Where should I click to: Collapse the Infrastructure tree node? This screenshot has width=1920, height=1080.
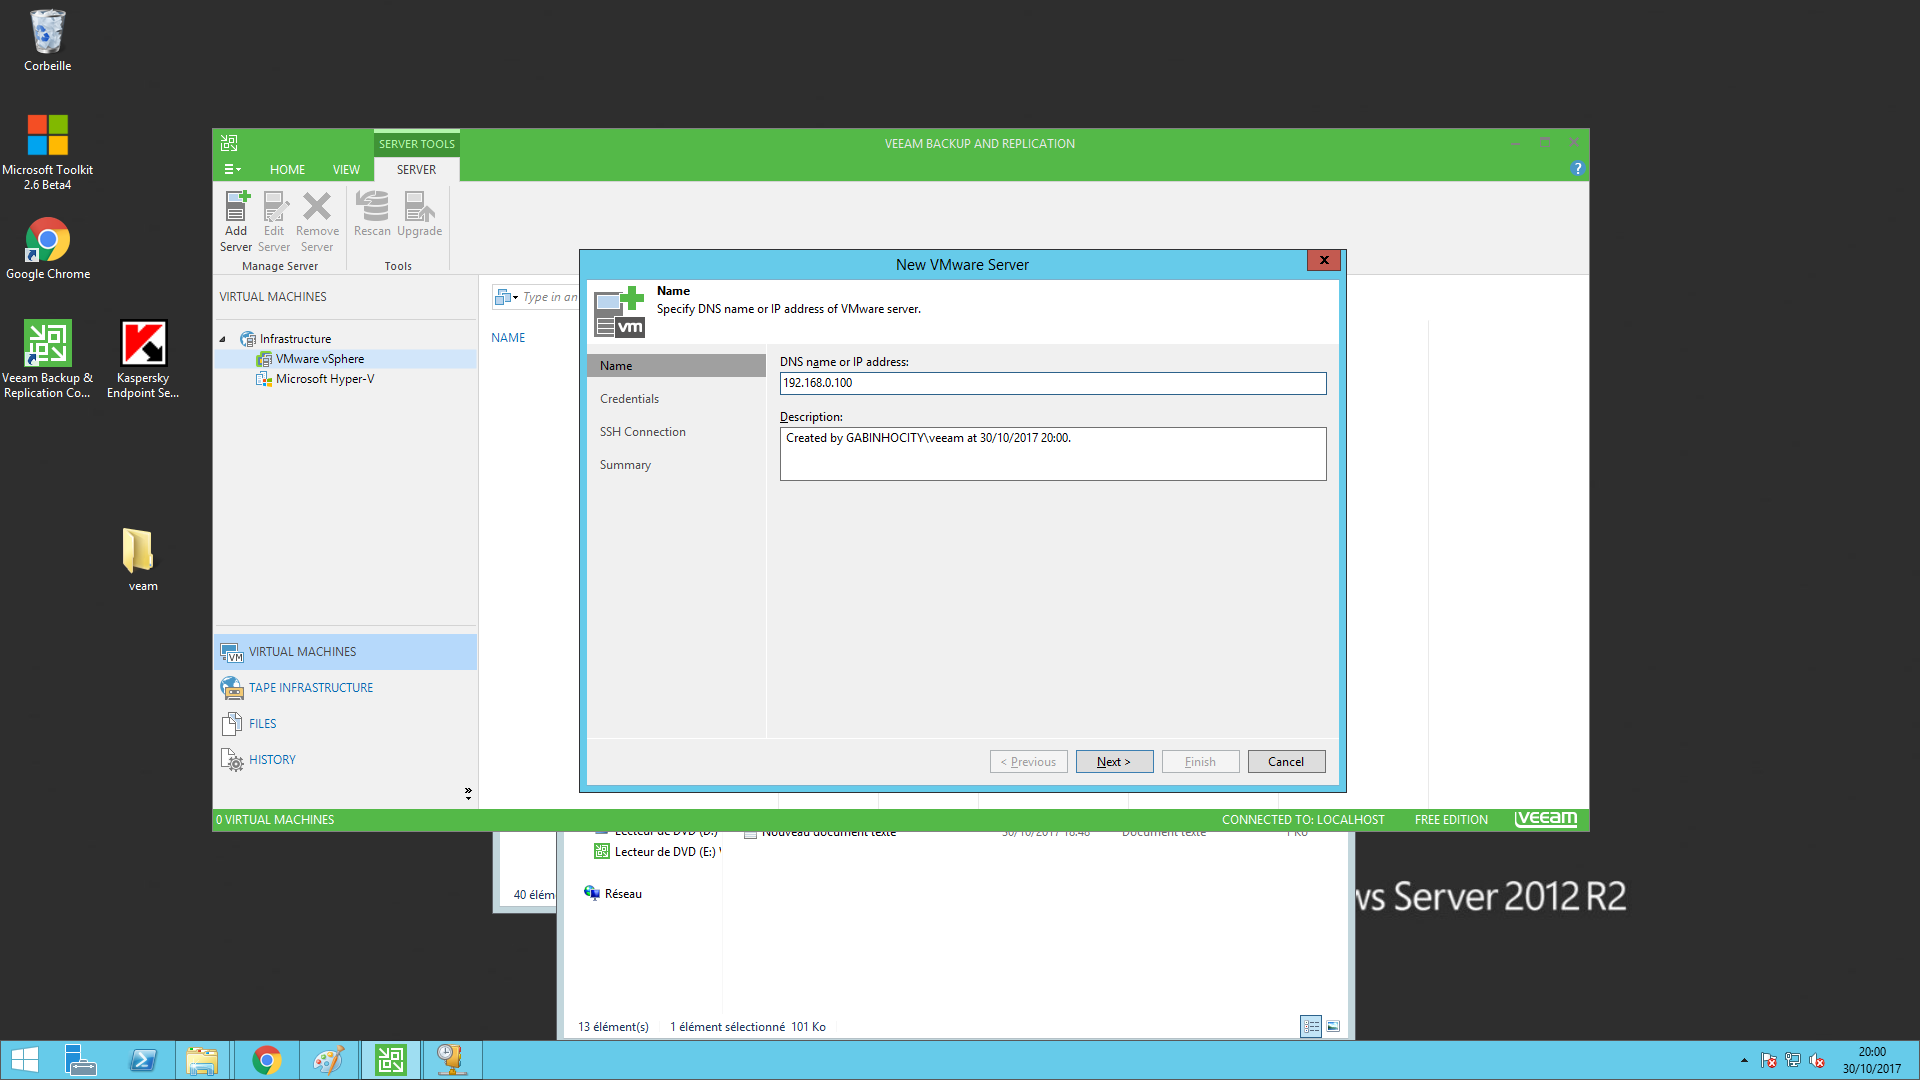pos(223,339)
